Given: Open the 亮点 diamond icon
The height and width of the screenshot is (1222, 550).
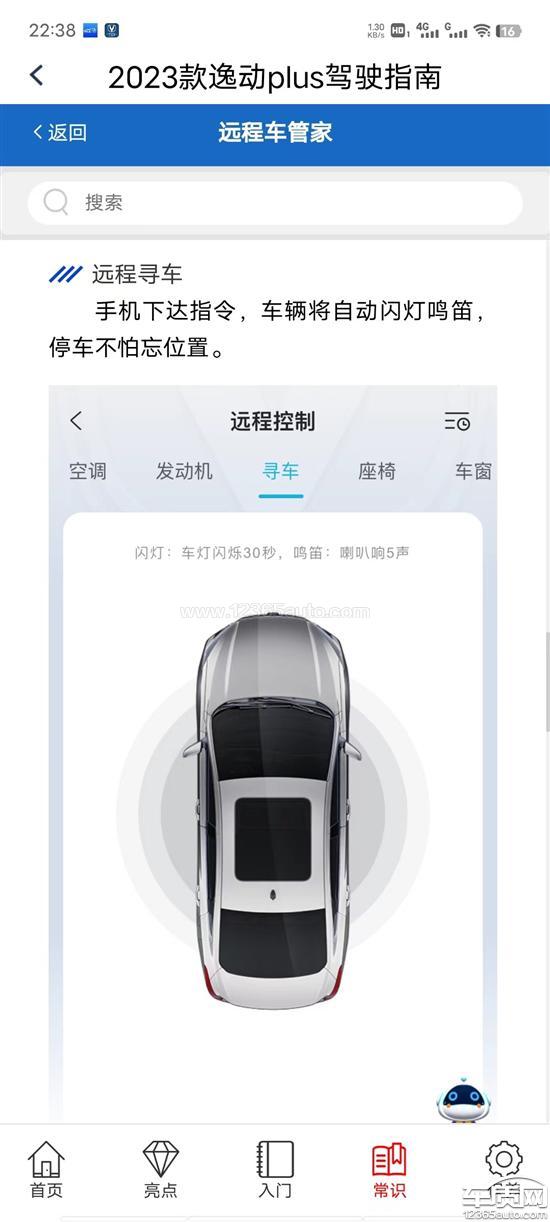Looking at the screenshot, I should pos(160,1169).
